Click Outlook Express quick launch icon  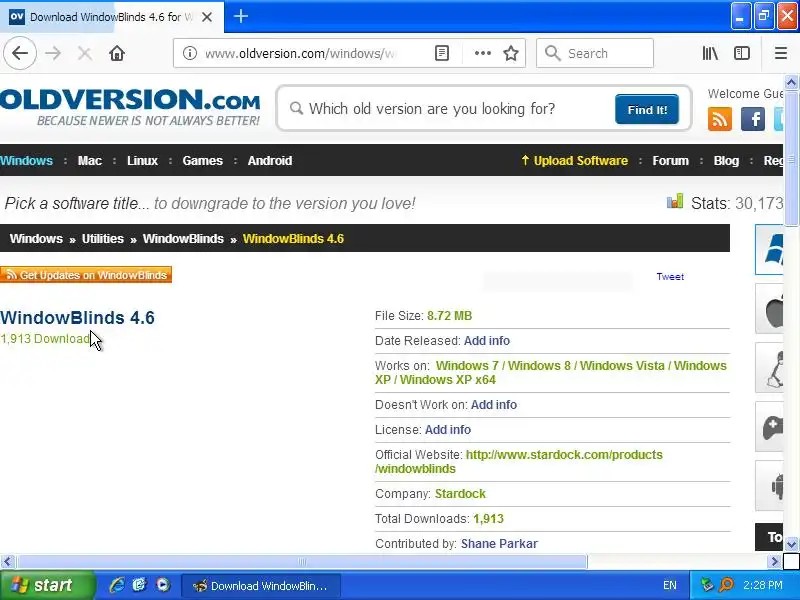pyautogui.click(x=139, y=585)
